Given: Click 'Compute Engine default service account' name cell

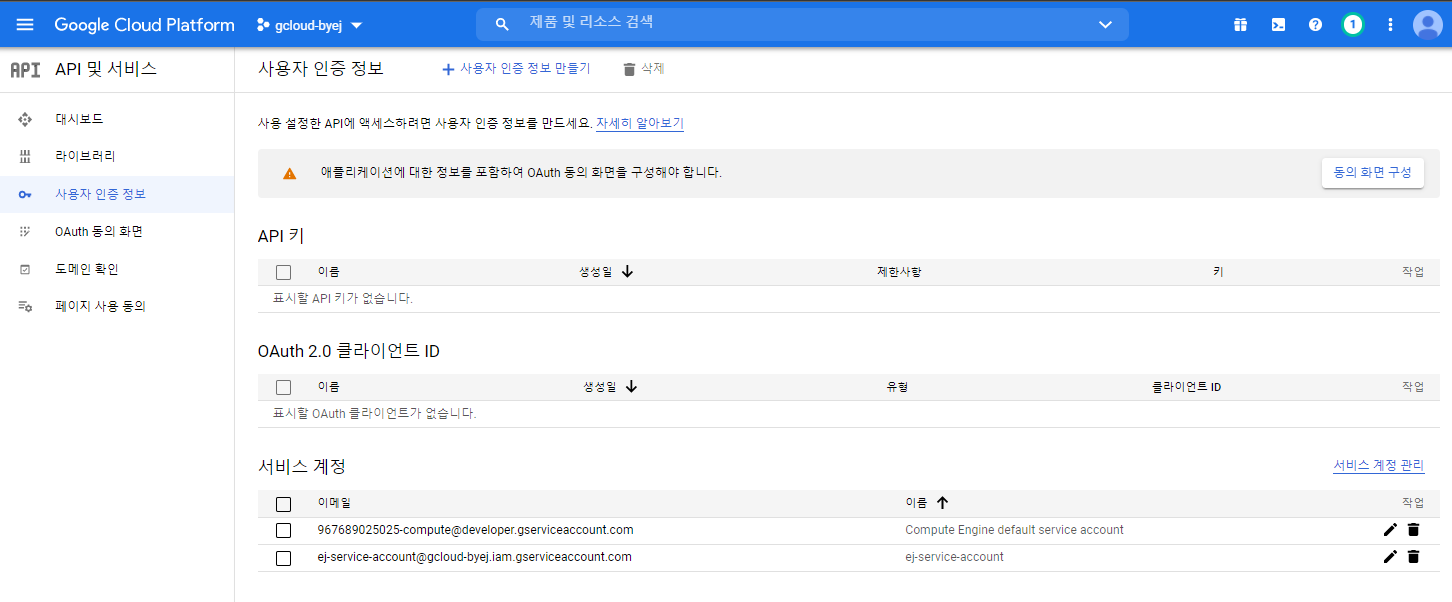Looking at the screenshot, I should click(x=1014, y=530).
